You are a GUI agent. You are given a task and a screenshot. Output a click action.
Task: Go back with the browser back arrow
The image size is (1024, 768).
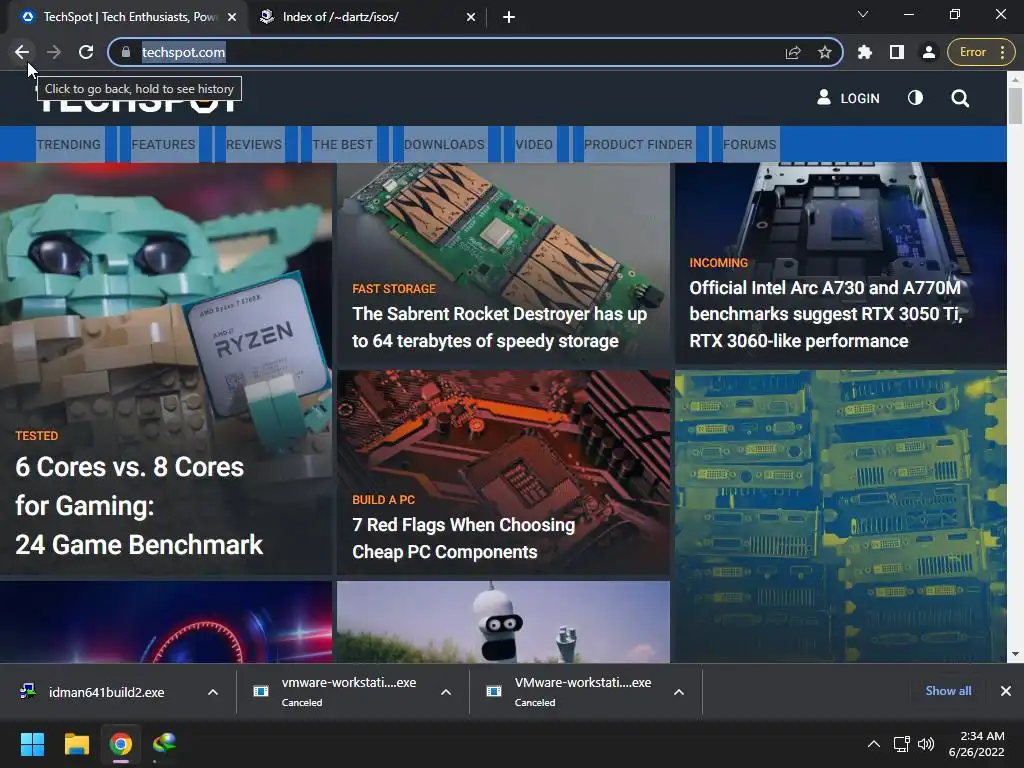tap(22, 52)
